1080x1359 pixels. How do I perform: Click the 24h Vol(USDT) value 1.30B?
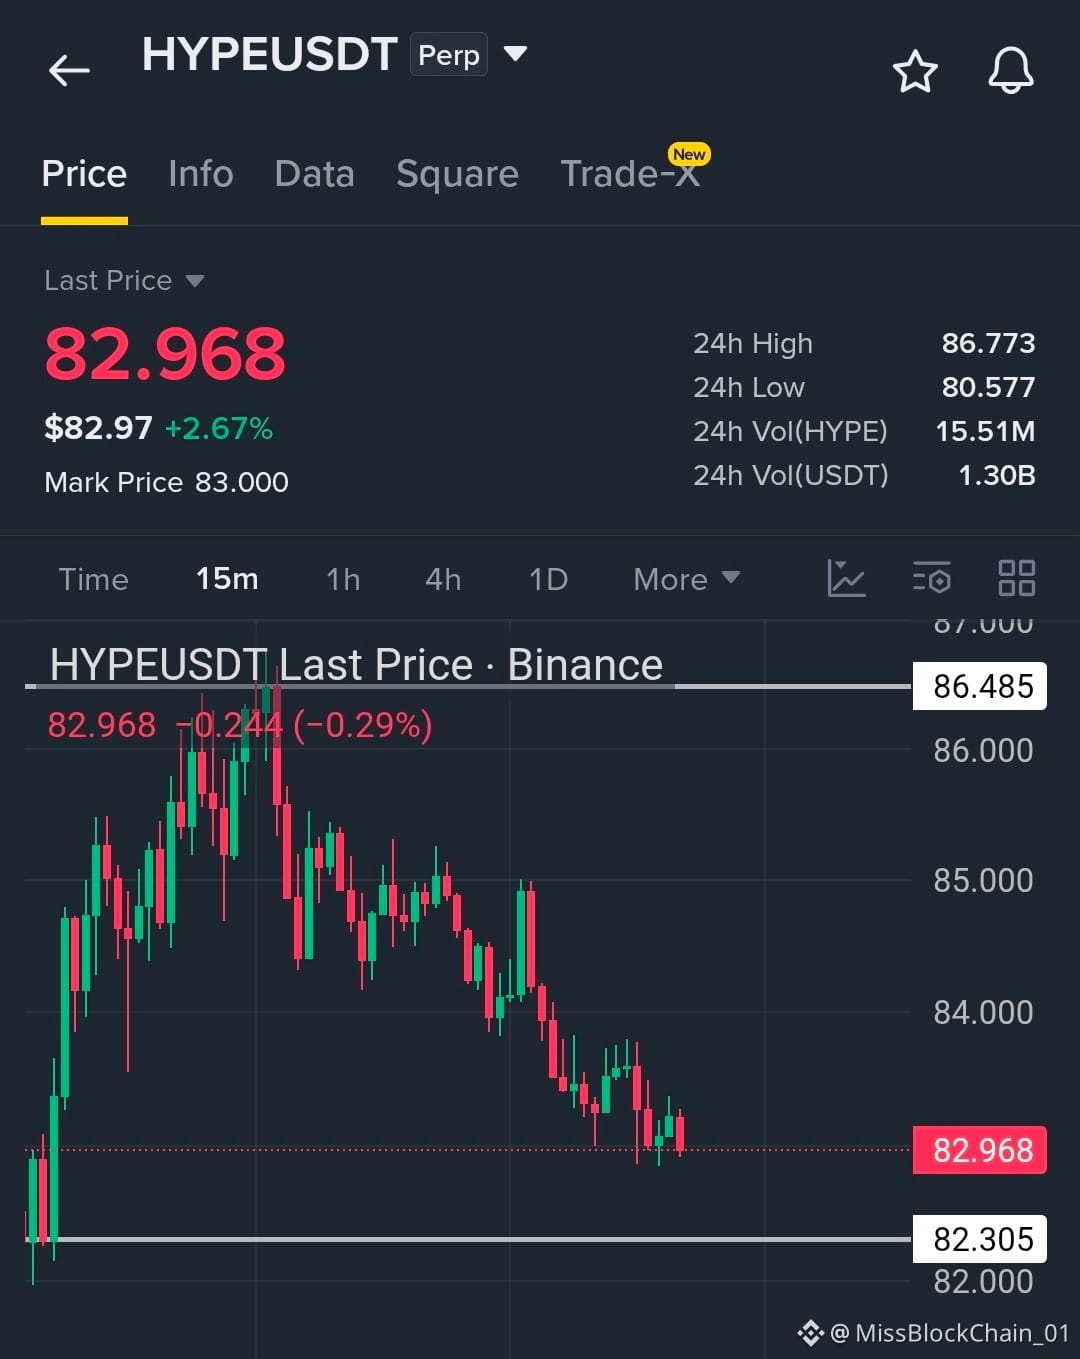[x=996, y=475]
